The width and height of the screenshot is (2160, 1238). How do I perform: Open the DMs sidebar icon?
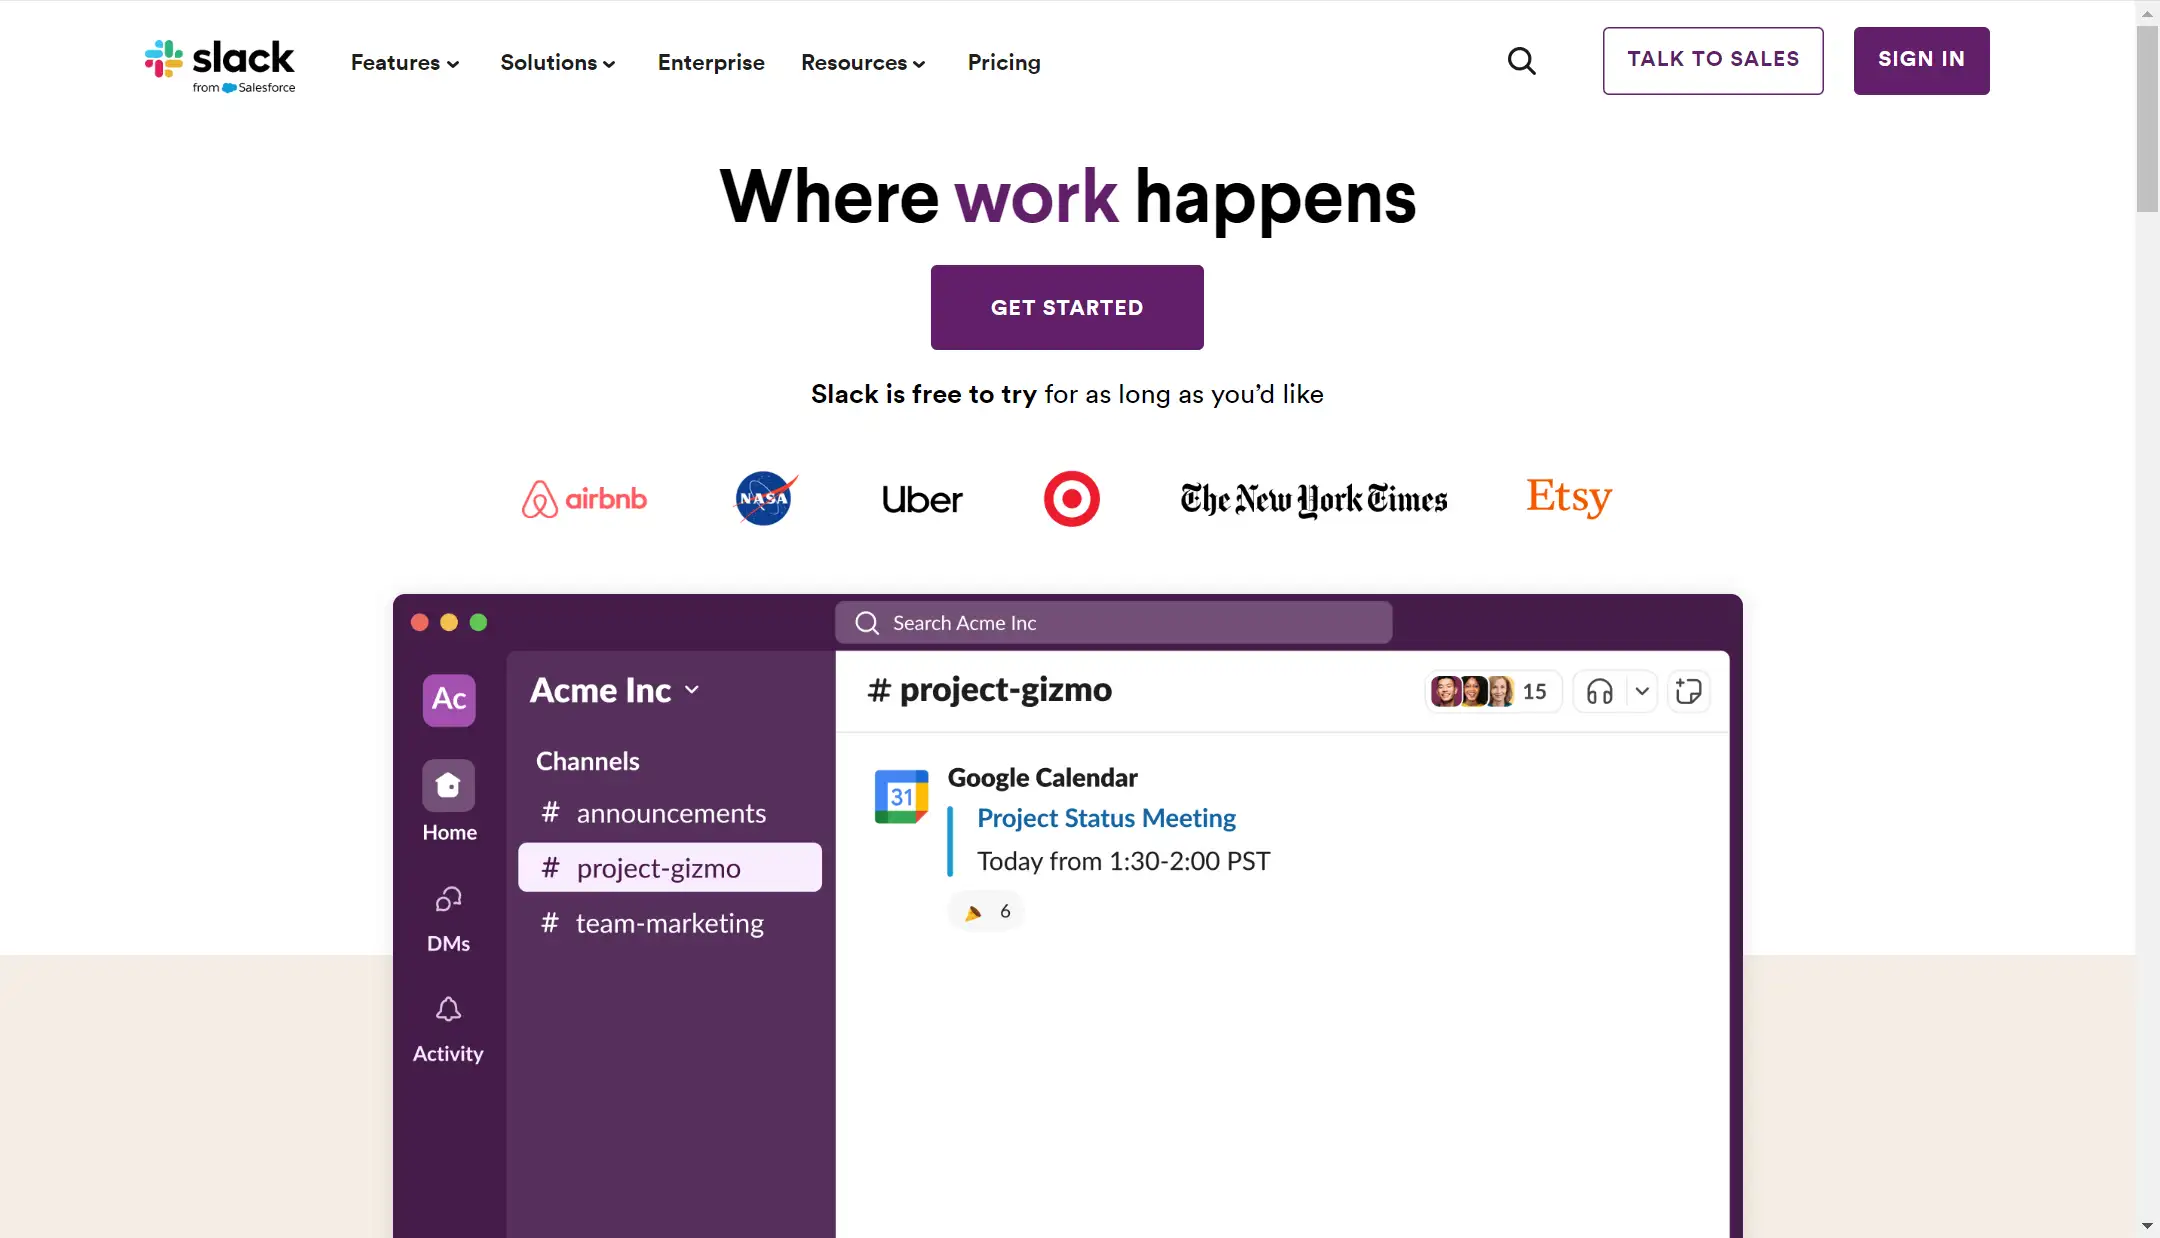[448, 899]
